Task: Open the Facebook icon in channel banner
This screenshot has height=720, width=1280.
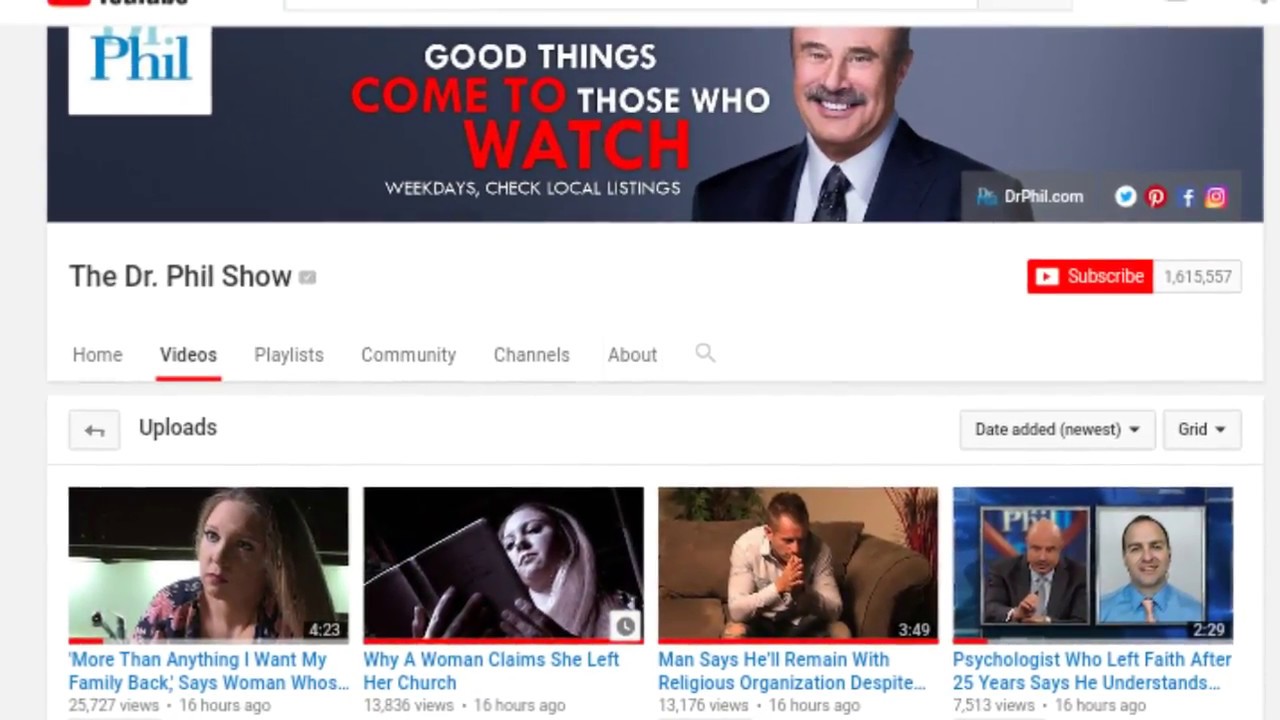Action: (x=1187, y=197)
